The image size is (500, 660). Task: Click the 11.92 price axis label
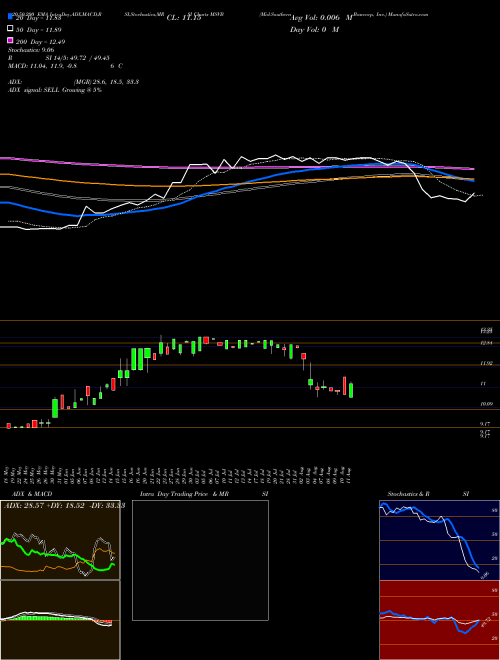click(x=487, y=363)
